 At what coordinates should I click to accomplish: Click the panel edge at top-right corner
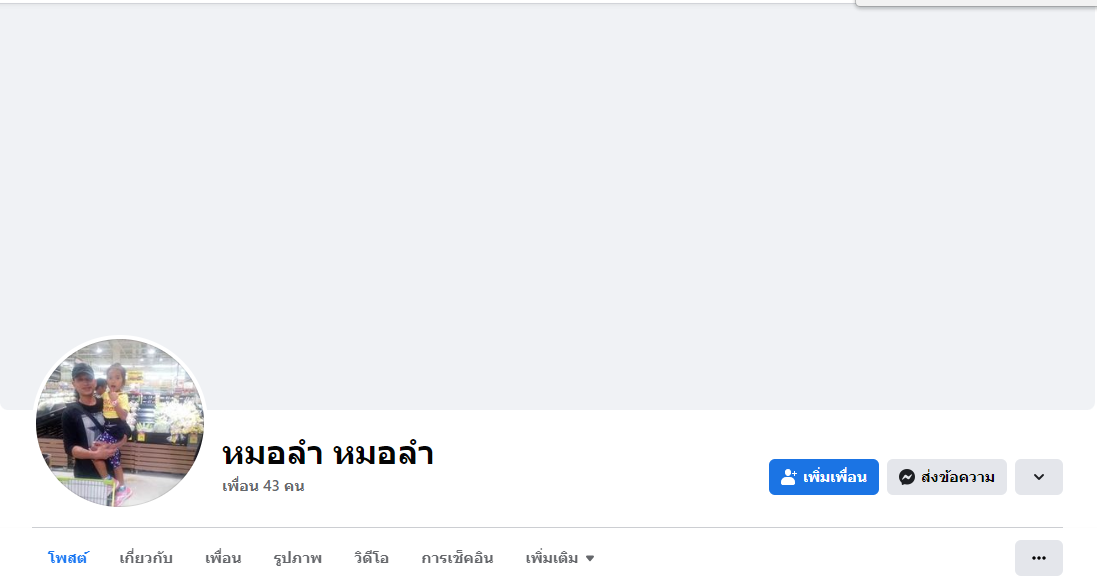975,3
